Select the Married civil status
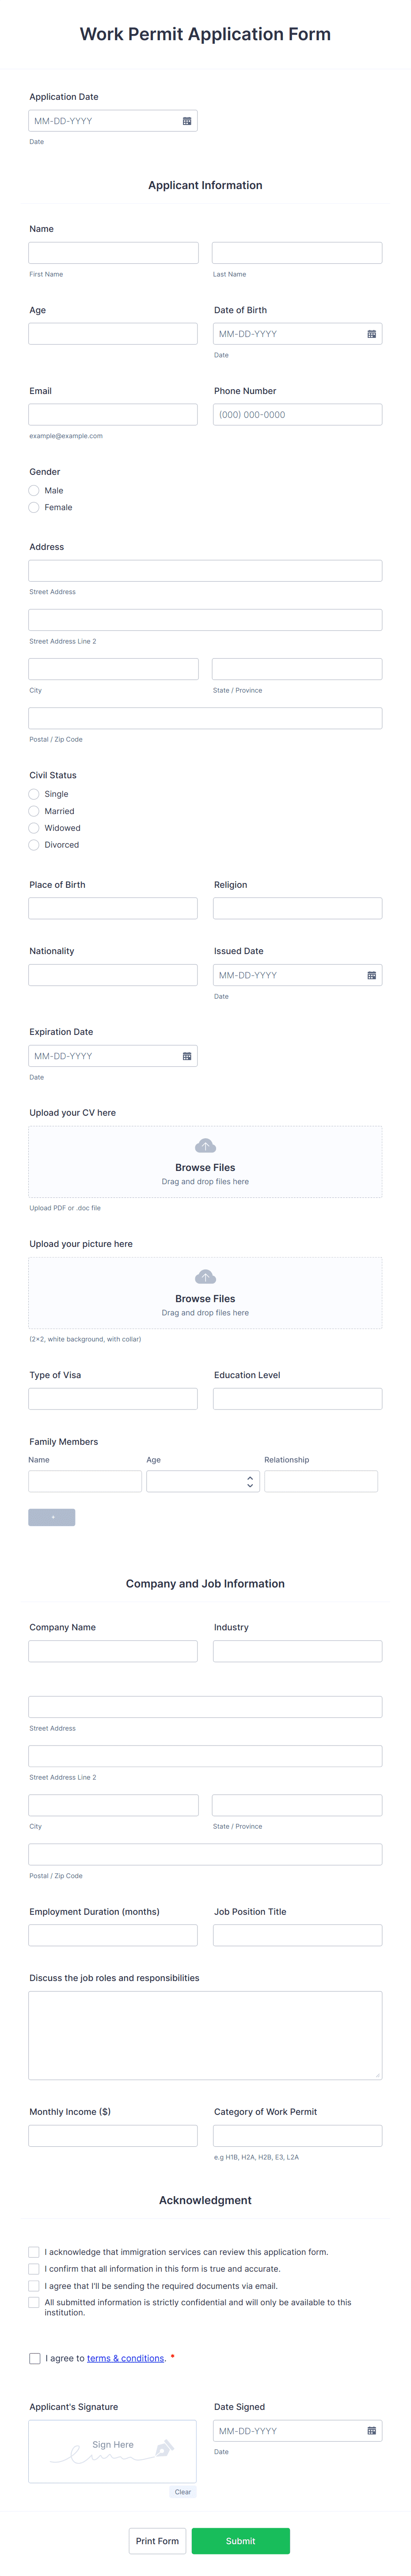411x2576 pixels. tap(34, 811)
